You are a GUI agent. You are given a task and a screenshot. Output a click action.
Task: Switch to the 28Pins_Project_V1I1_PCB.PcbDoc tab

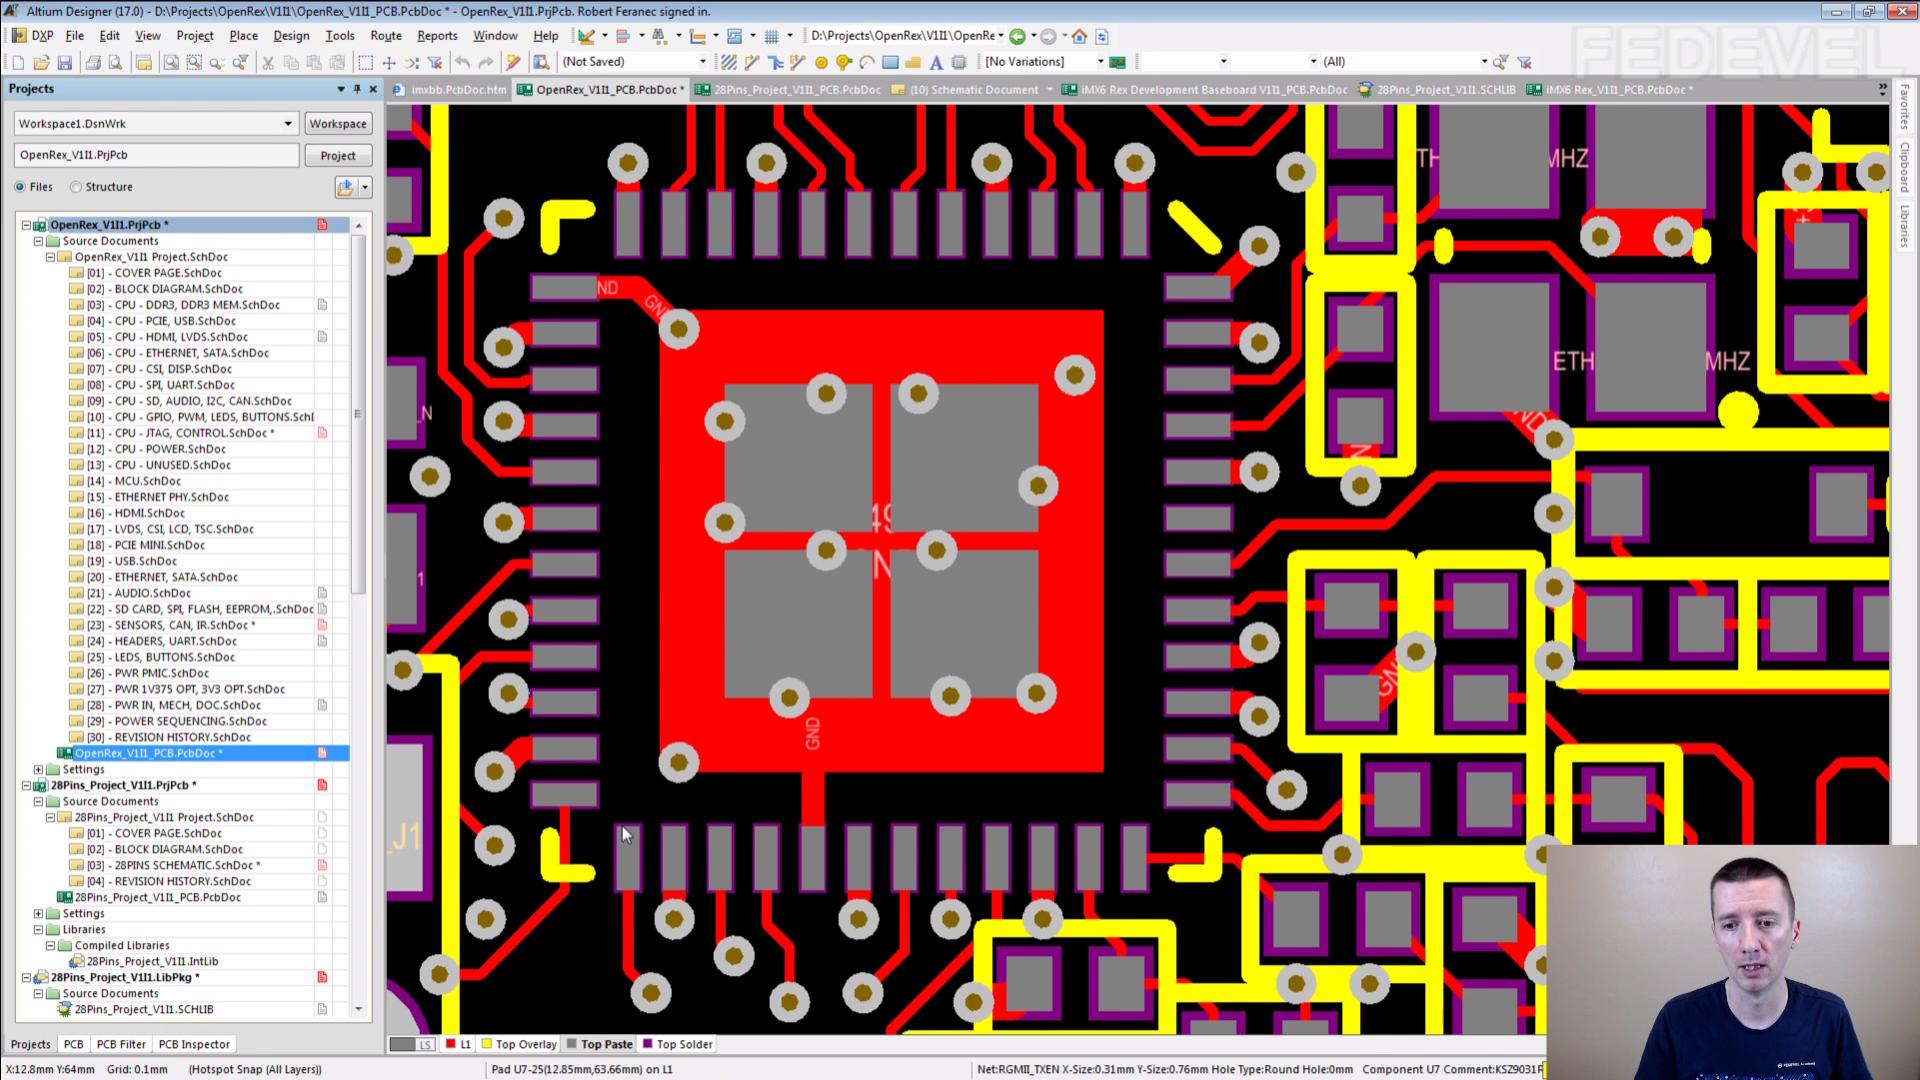[x=796, y=90]
